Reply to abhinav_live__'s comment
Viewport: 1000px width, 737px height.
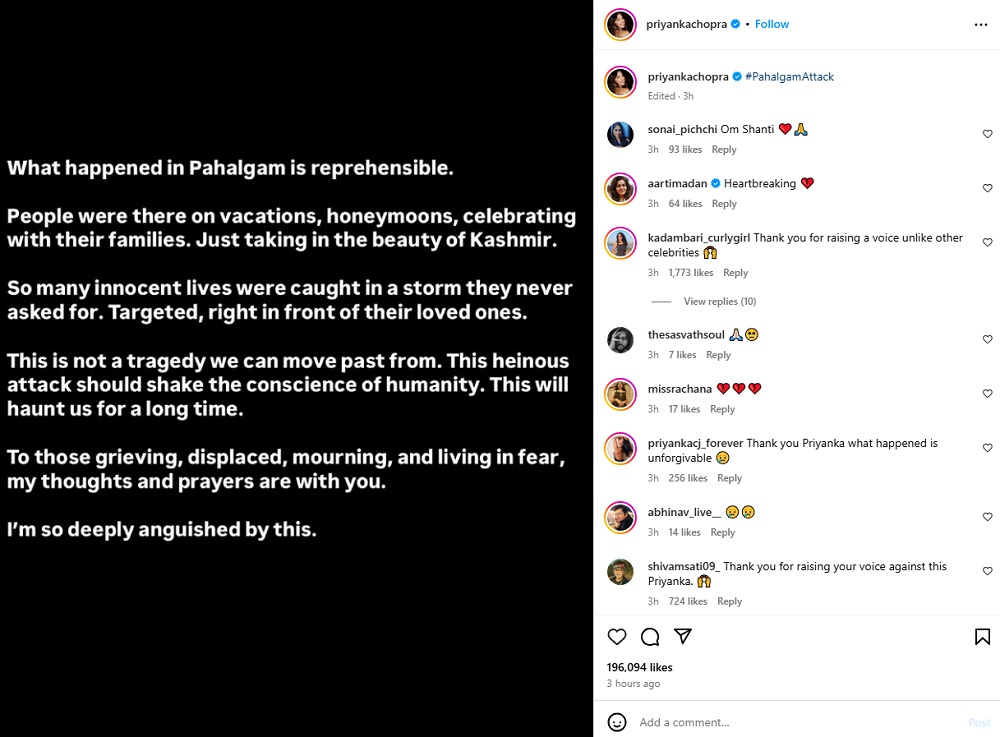click(x=722, y=532)
